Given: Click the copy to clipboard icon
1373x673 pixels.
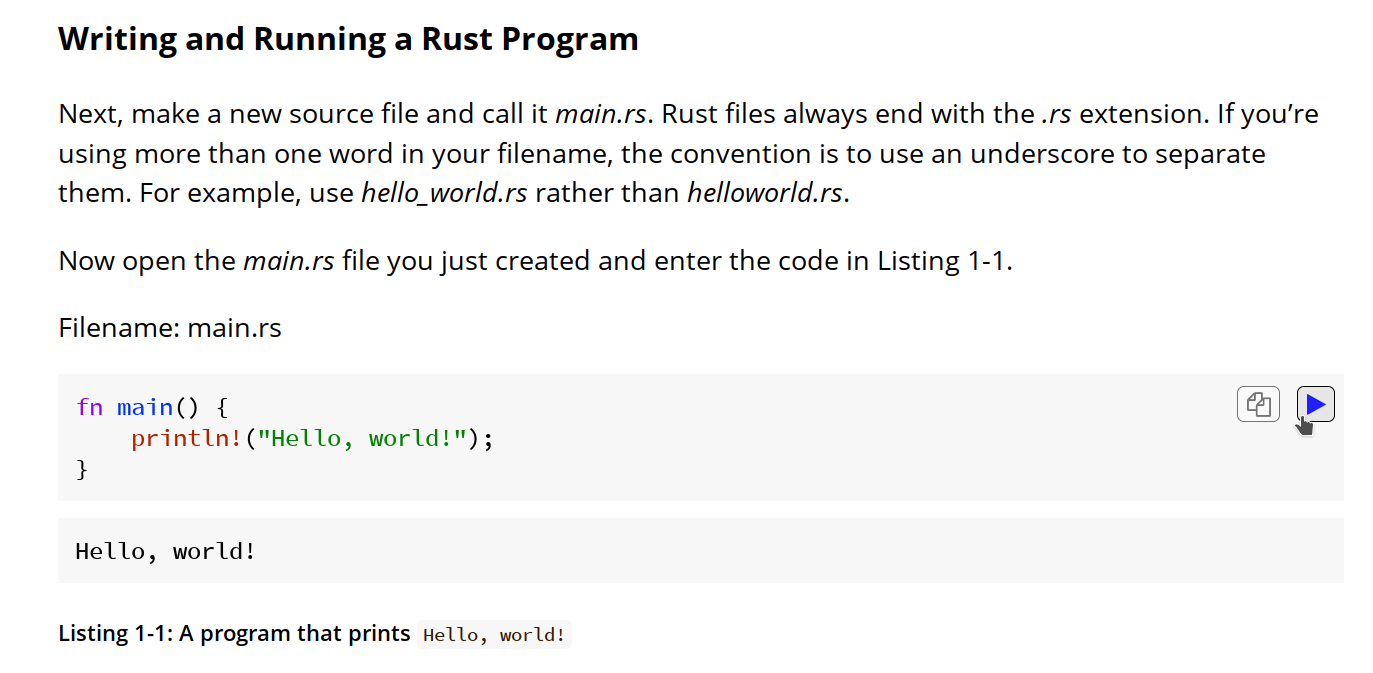Looking at the screenshot, I should tap(1258, 404).
